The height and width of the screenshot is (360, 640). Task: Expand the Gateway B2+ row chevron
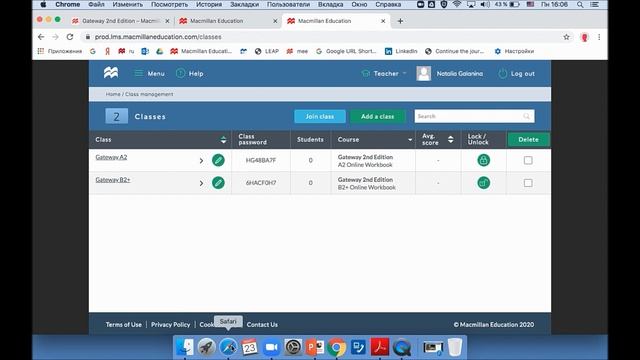click(201, 183)
